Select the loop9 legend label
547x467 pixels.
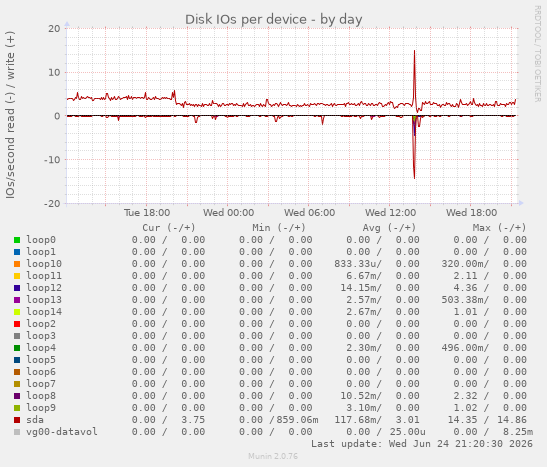pos(41,408)
